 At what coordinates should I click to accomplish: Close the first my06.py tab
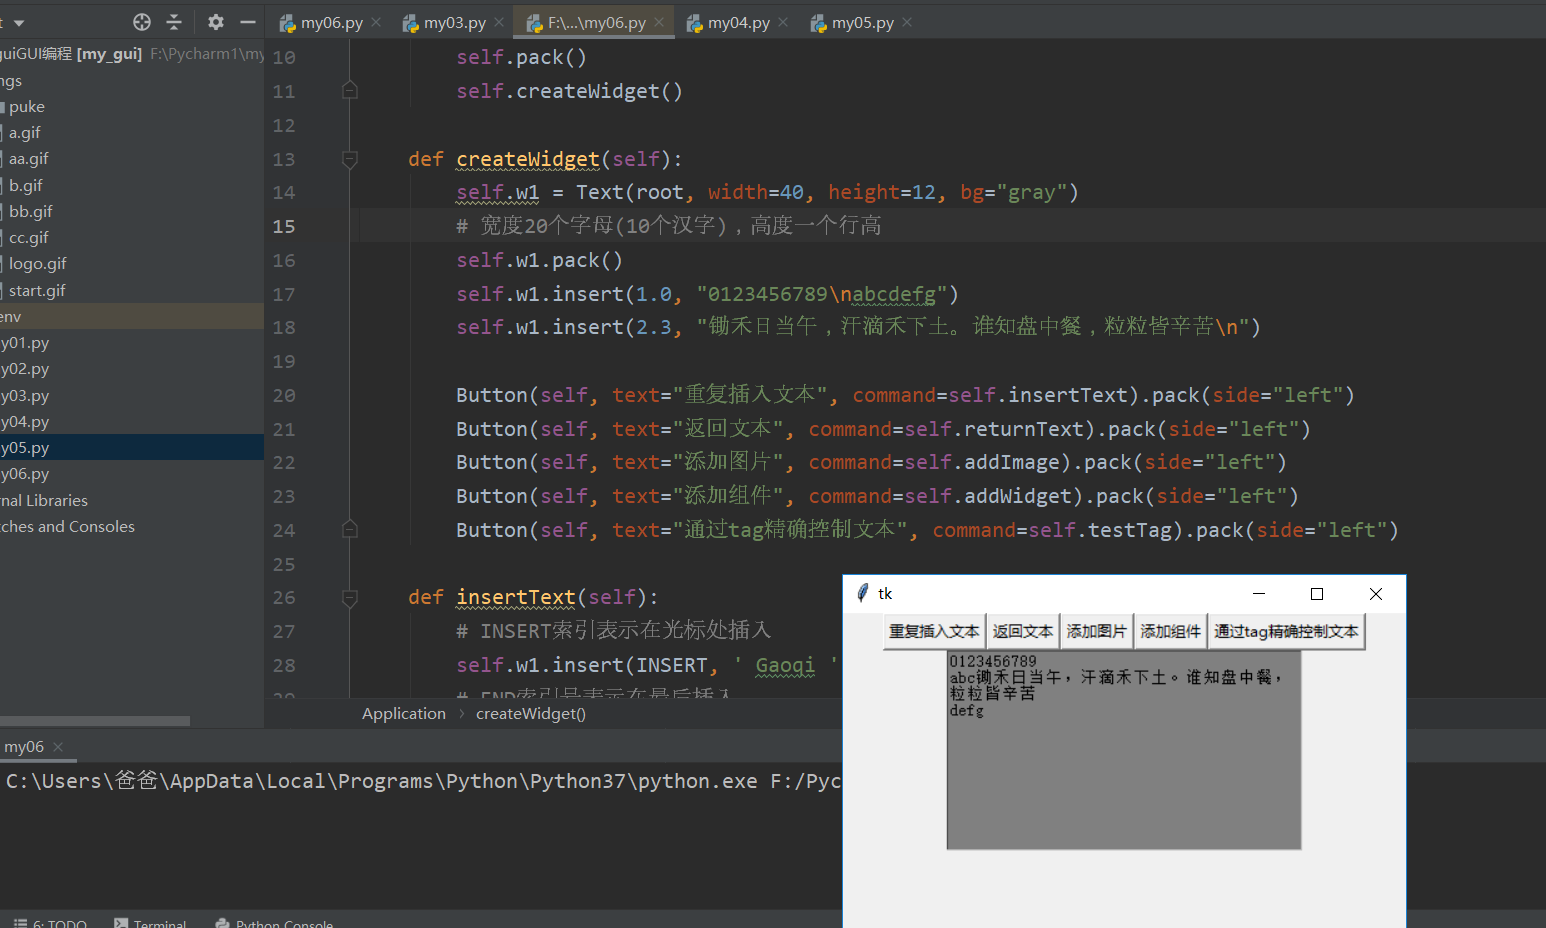pos(376,22)
